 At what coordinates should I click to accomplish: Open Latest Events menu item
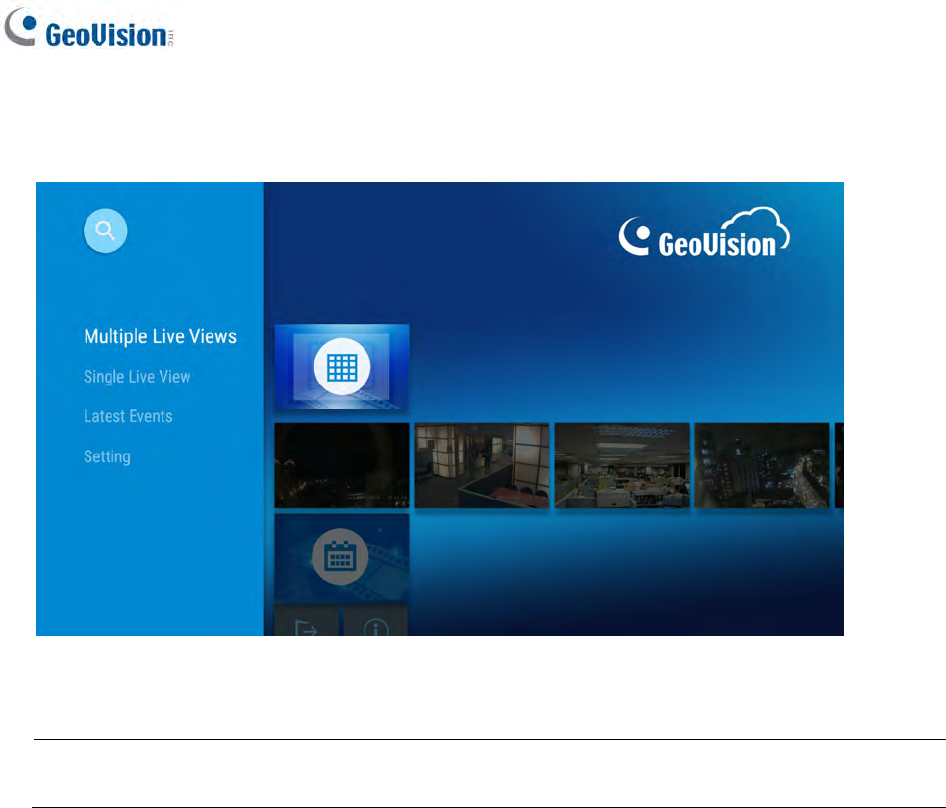[x=128, y=416]
